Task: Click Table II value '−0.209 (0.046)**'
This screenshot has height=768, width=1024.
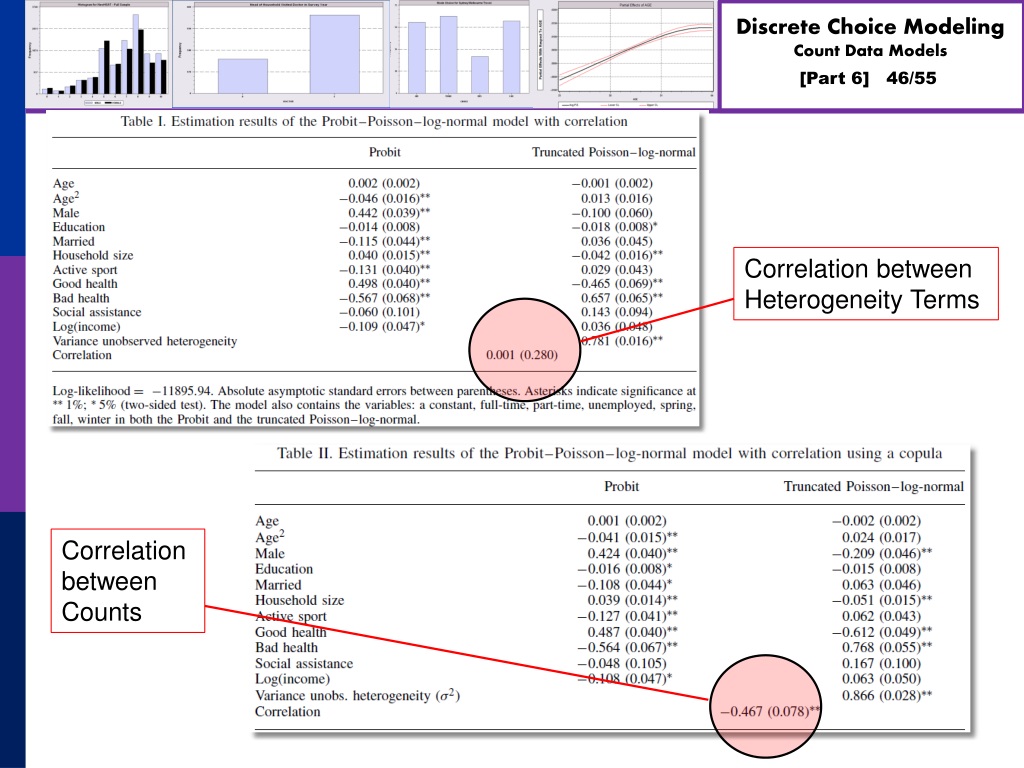Action: (x=882, y=553)
